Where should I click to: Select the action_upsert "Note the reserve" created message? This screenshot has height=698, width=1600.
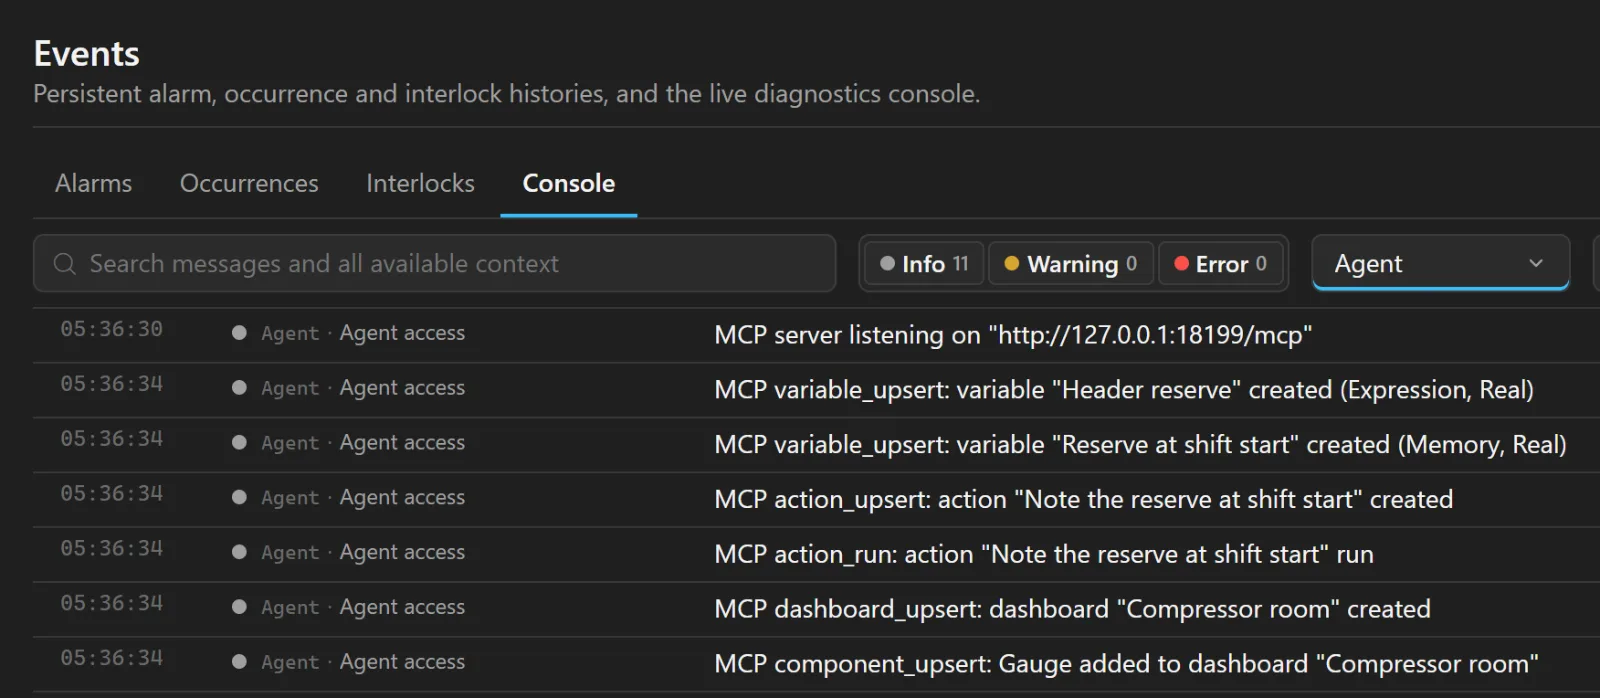point(1083,500)
